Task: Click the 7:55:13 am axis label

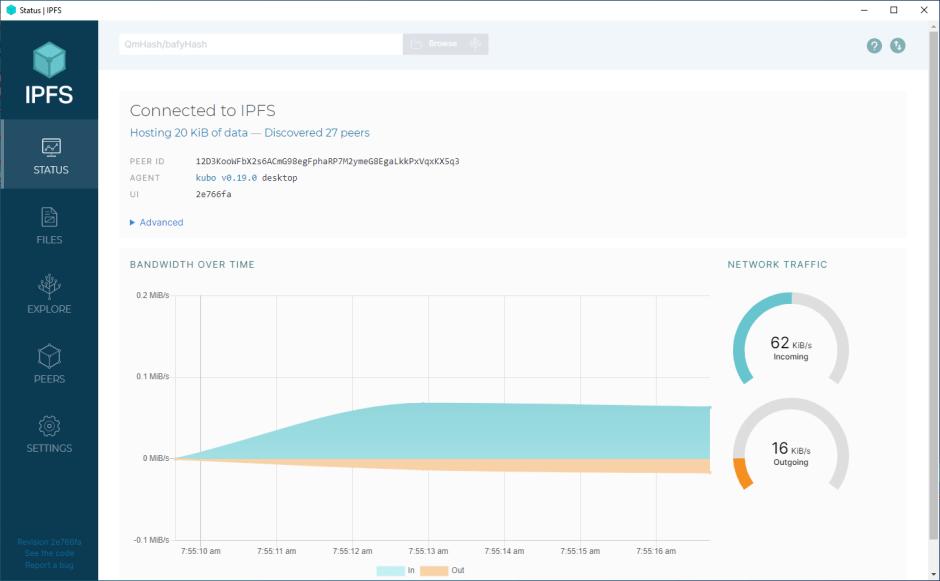Action: (x=428, y=551)
